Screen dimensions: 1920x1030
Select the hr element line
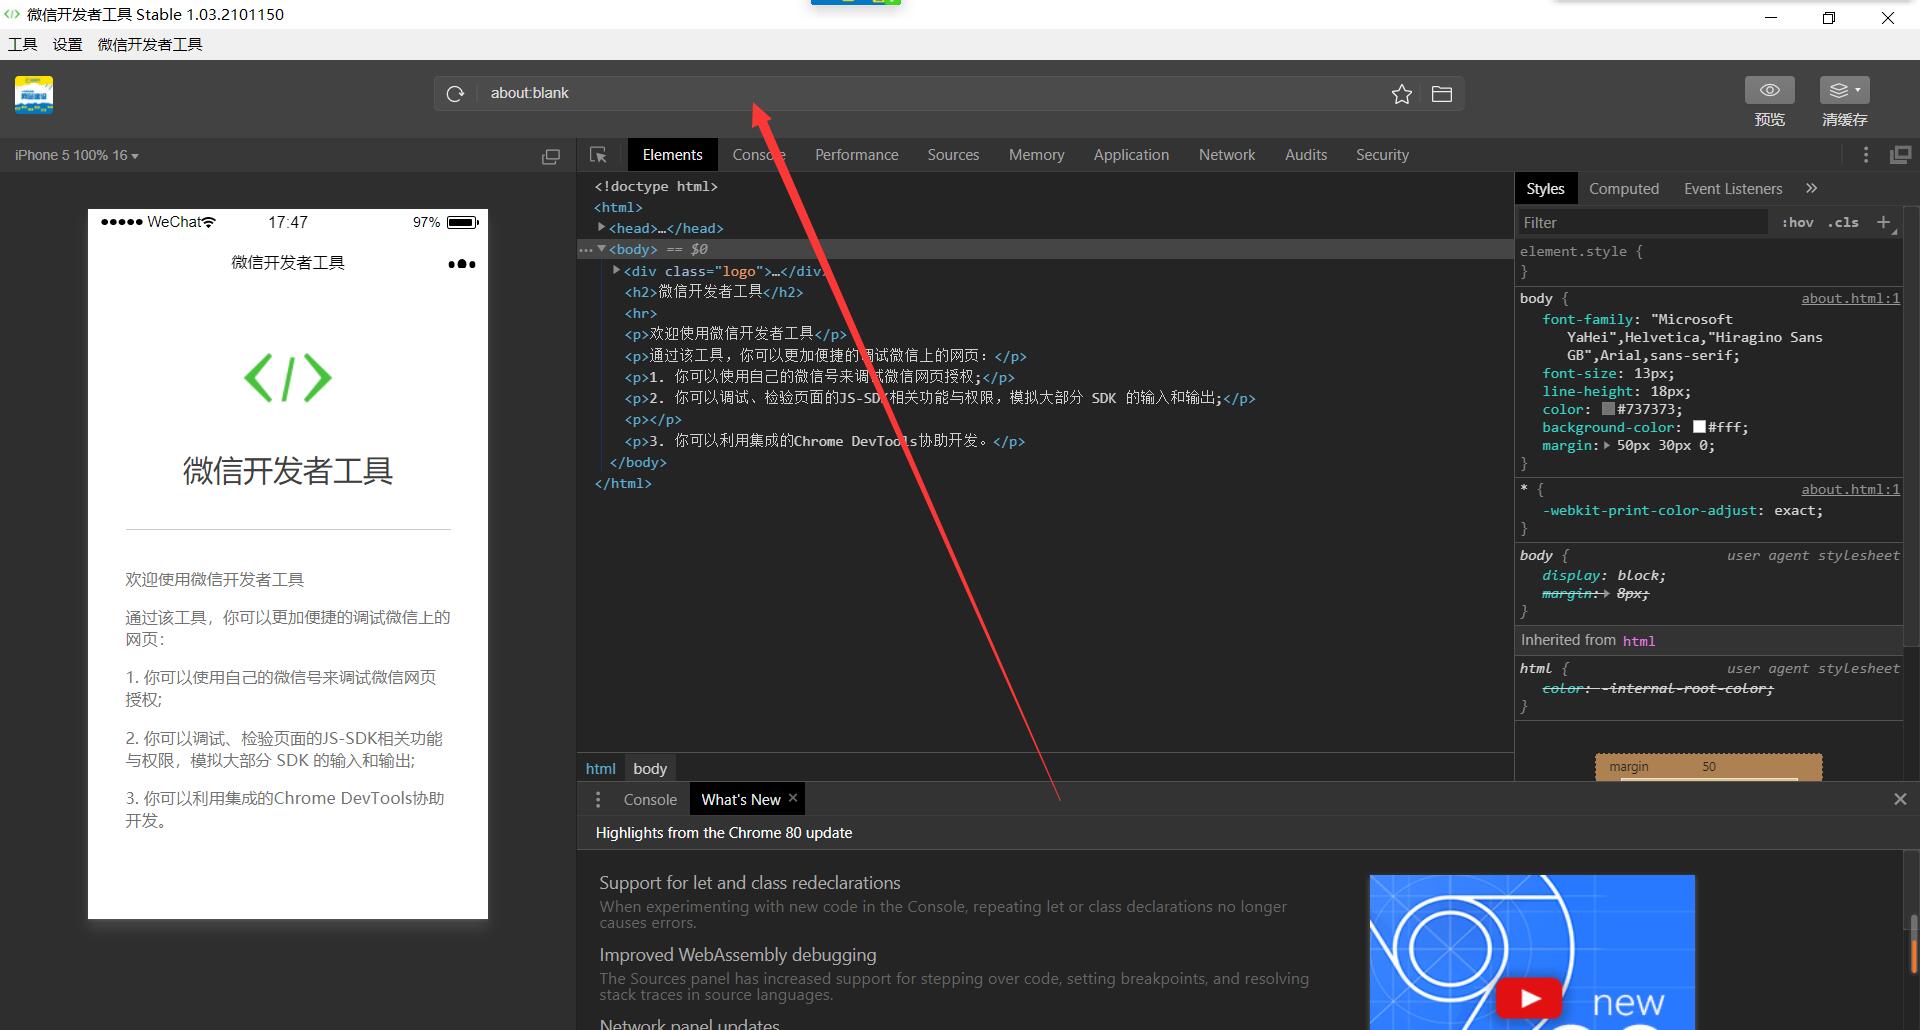tap(641, 313)
